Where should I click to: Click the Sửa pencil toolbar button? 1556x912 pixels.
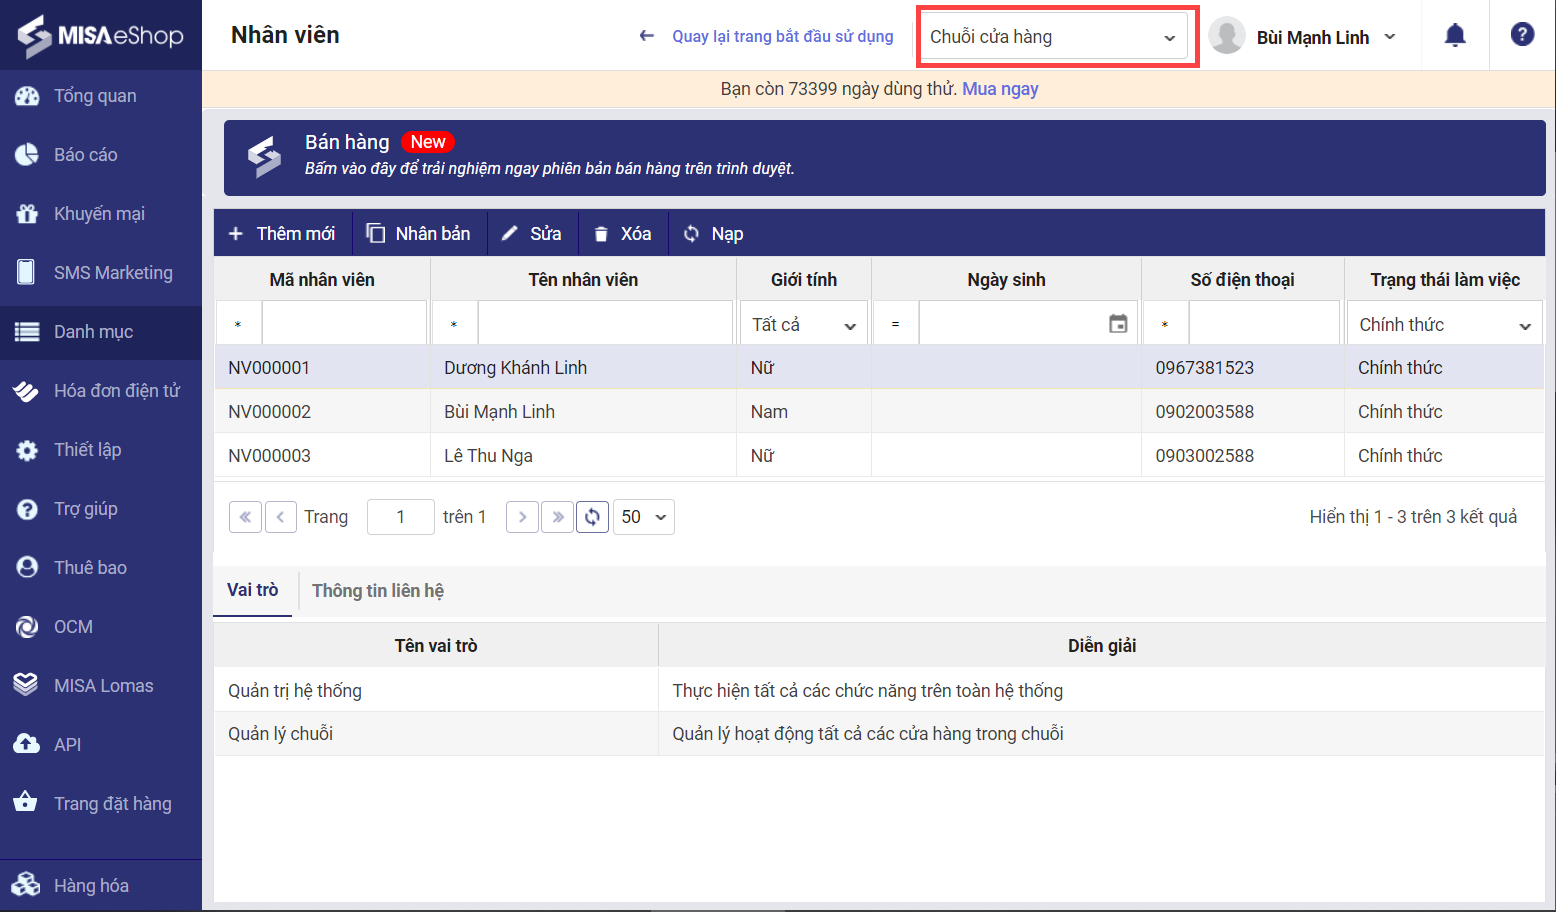[532, 234]
